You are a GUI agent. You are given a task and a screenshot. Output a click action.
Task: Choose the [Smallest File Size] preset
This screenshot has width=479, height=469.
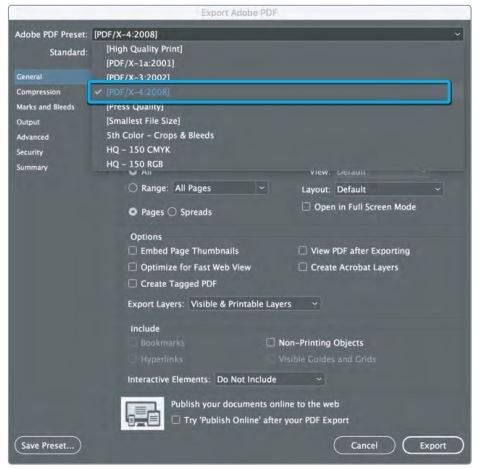point(143,121)
